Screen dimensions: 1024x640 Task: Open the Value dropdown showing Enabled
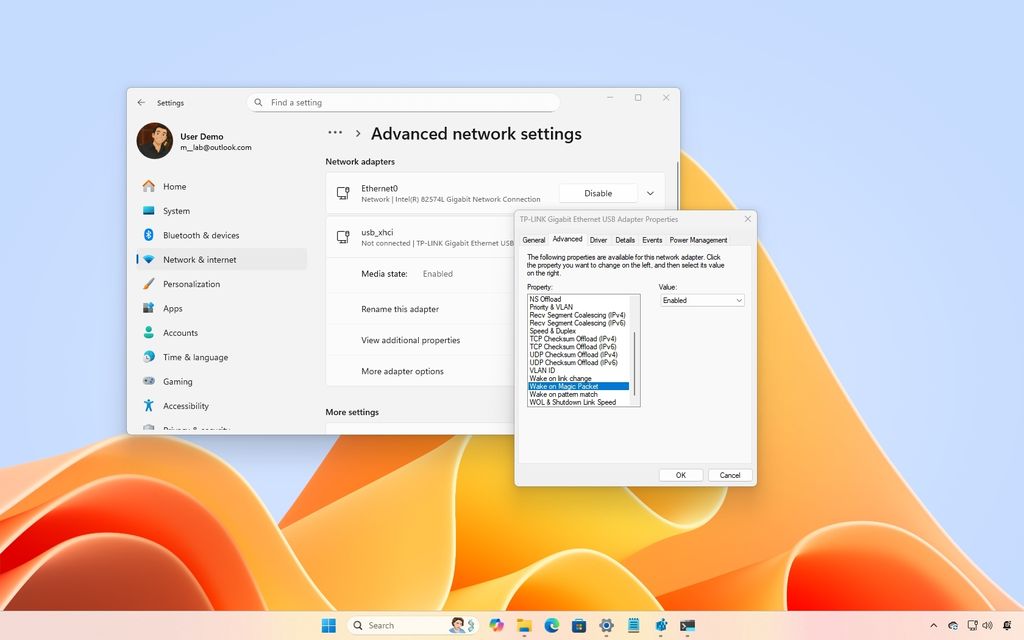700,300
